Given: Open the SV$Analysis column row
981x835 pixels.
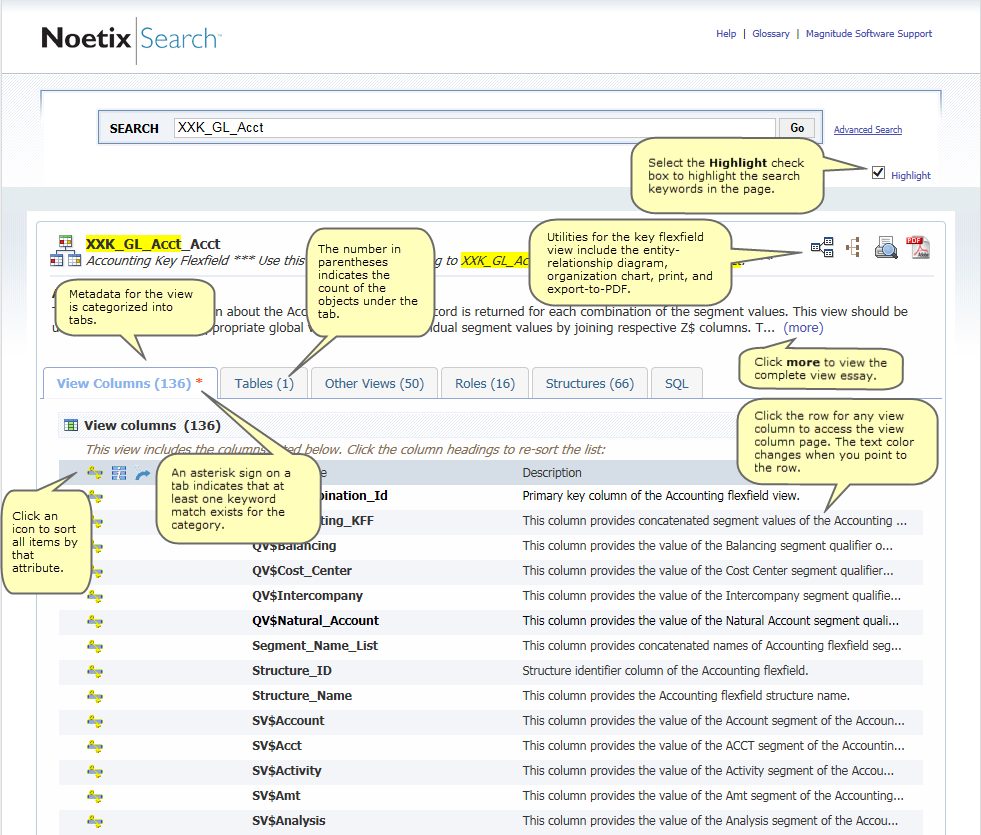Looking at the screenshot, I should [490, 821].
